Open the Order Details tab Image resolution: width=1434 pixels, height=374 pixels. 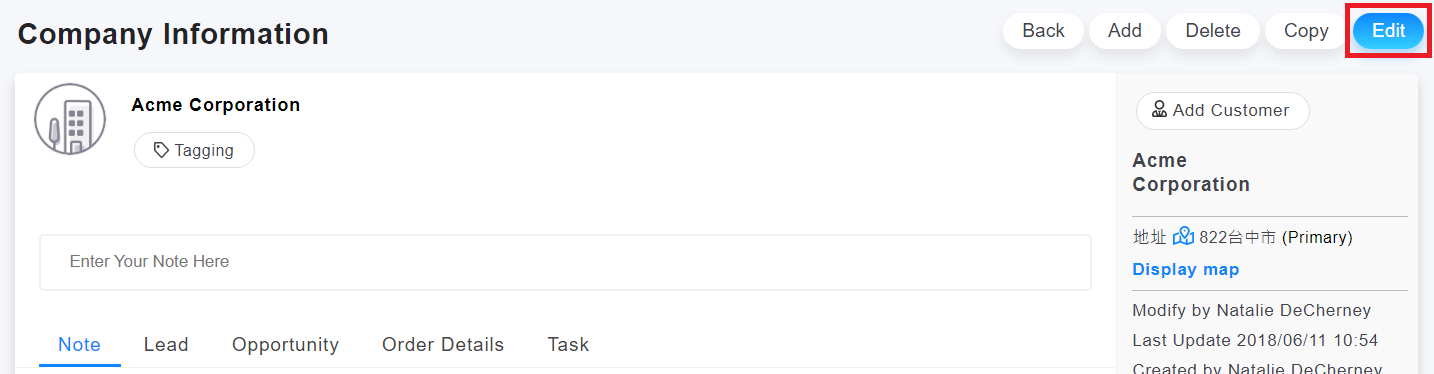[x=443, y=345]
